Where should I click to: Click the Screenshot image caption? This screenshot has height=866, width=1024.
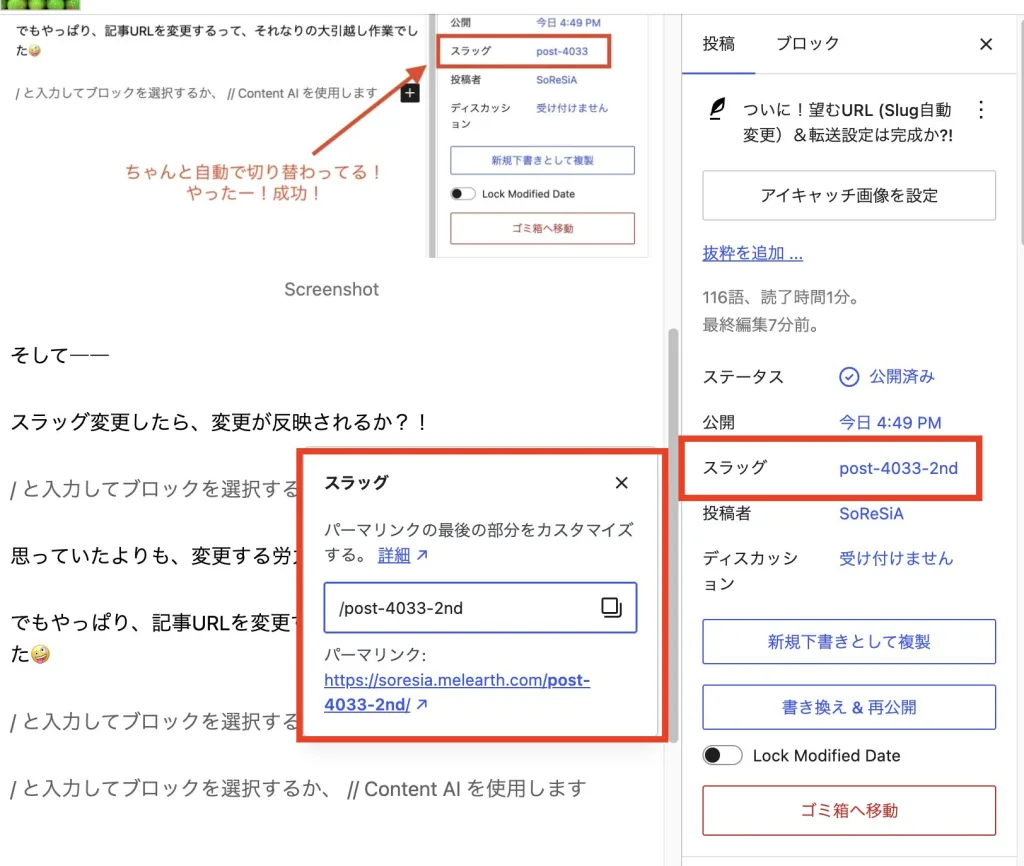point(331,289)
